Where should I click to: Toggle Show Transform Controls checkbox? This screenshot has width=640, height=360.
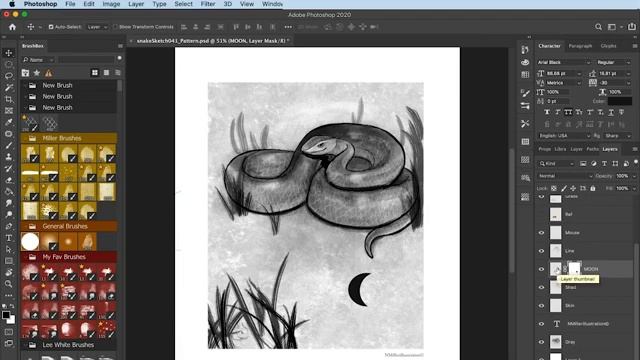[x=115, y=27]
